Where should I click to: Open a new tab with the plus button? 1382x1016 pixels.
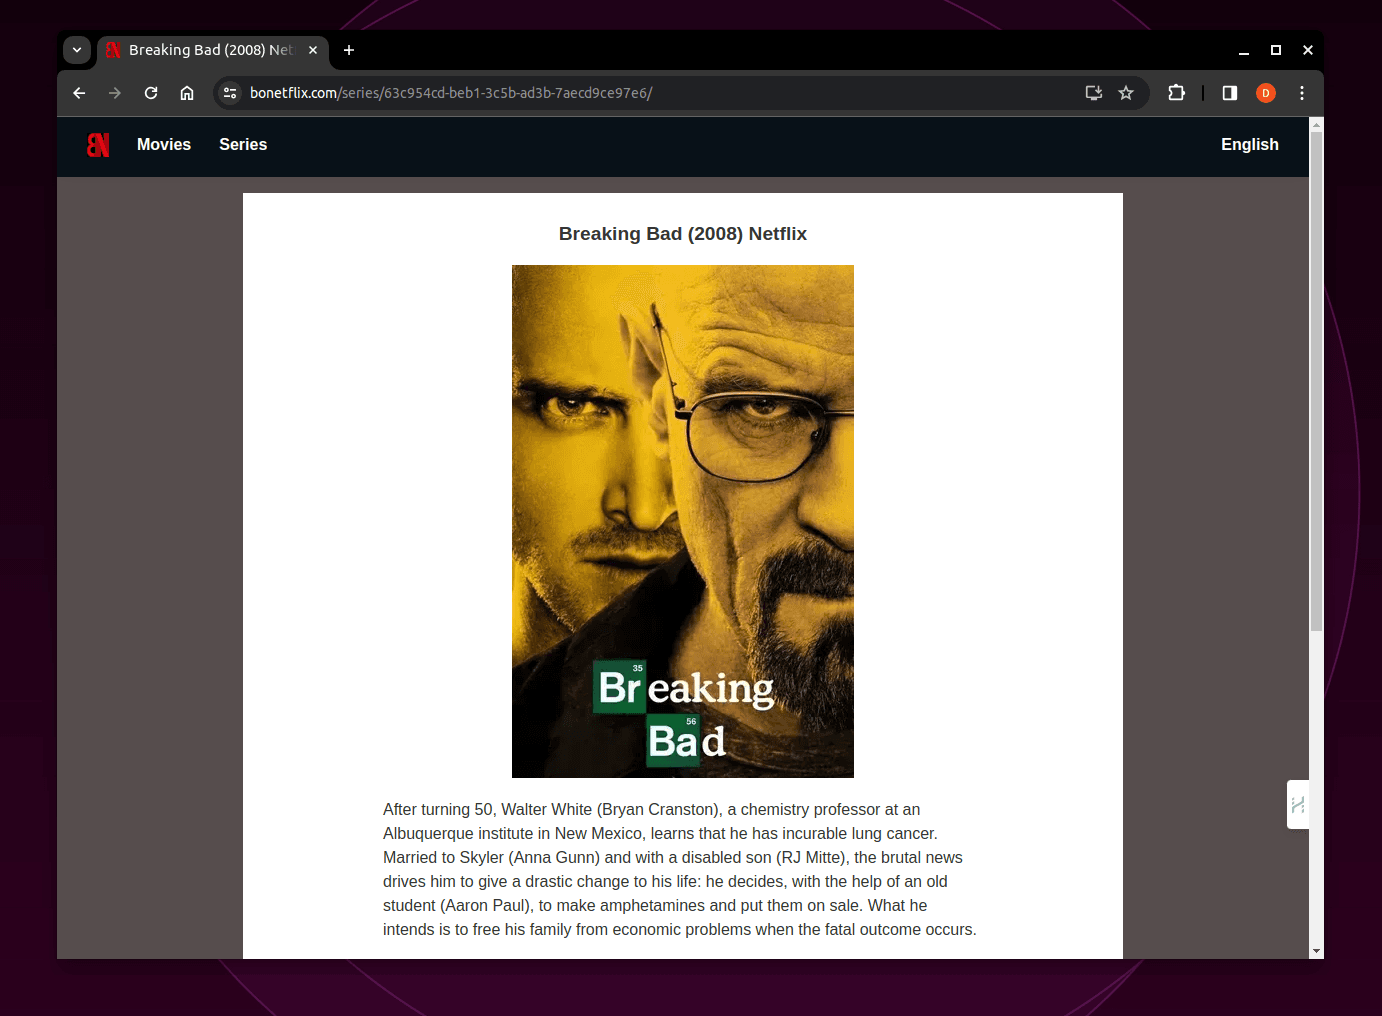pyautogui.click(x=349, y=50)
